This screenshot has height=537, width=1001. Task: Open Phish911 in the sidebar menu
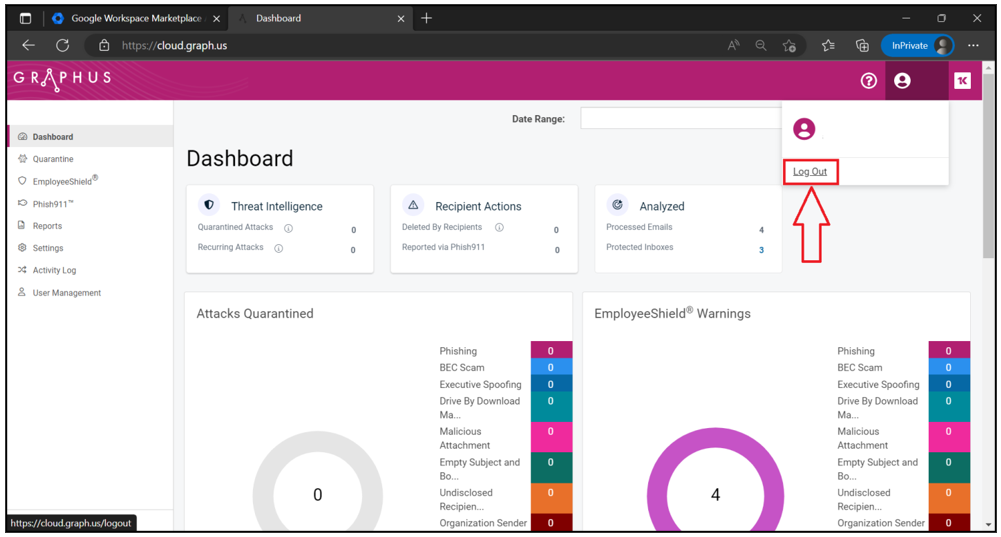point(90,203)
